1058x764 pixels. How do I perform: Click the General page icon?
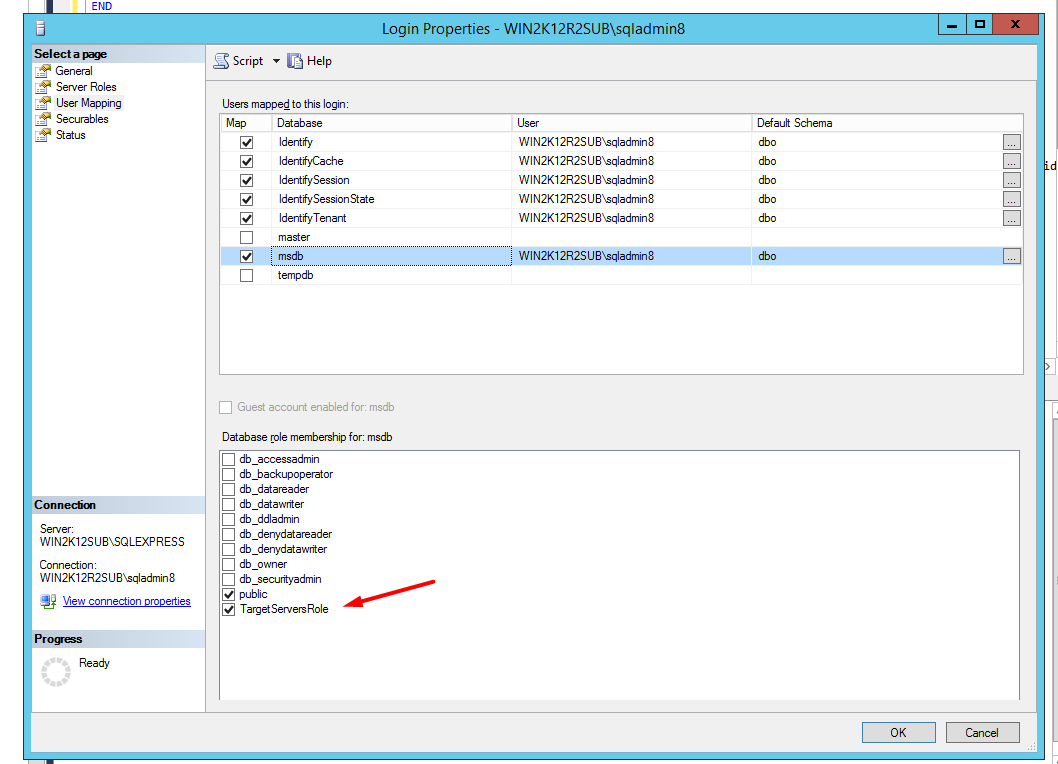(x=43, y=71)
